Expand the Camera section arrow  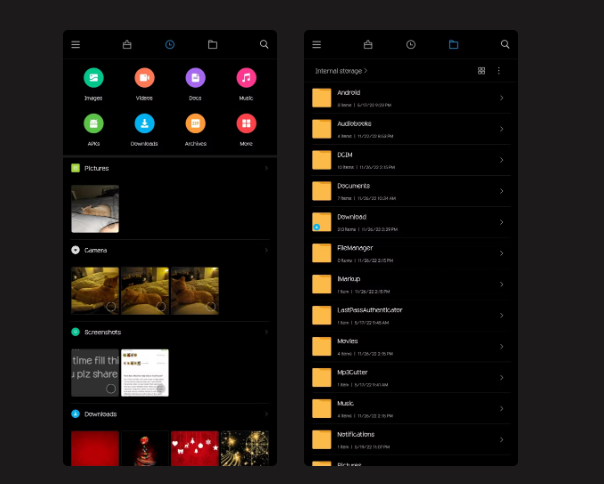[x=266, y=250]
